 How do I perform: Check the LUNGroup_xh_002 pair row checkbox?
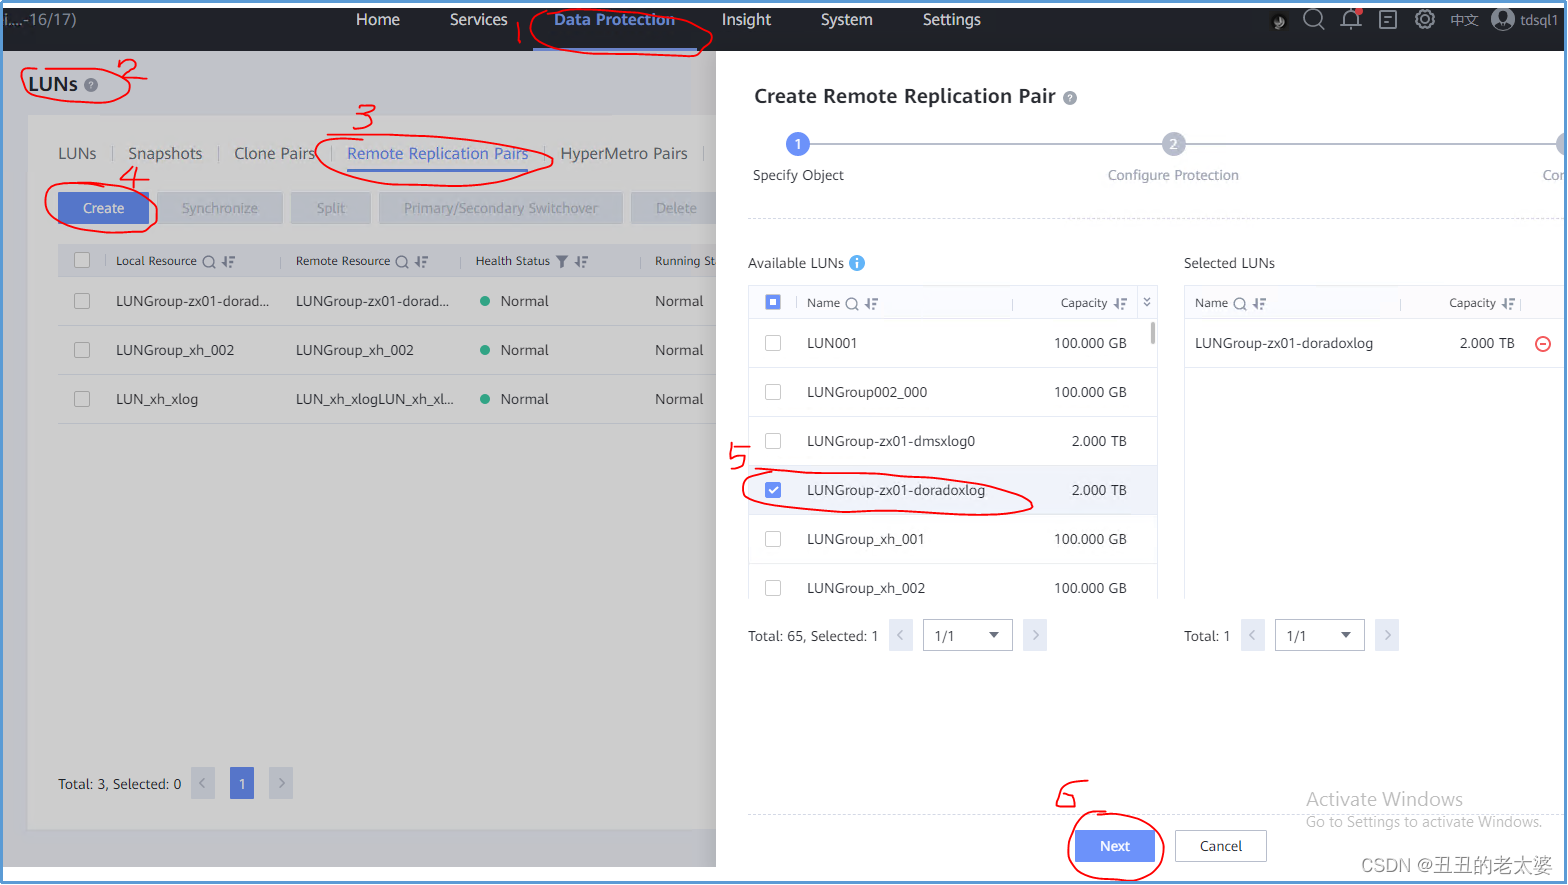82,350
